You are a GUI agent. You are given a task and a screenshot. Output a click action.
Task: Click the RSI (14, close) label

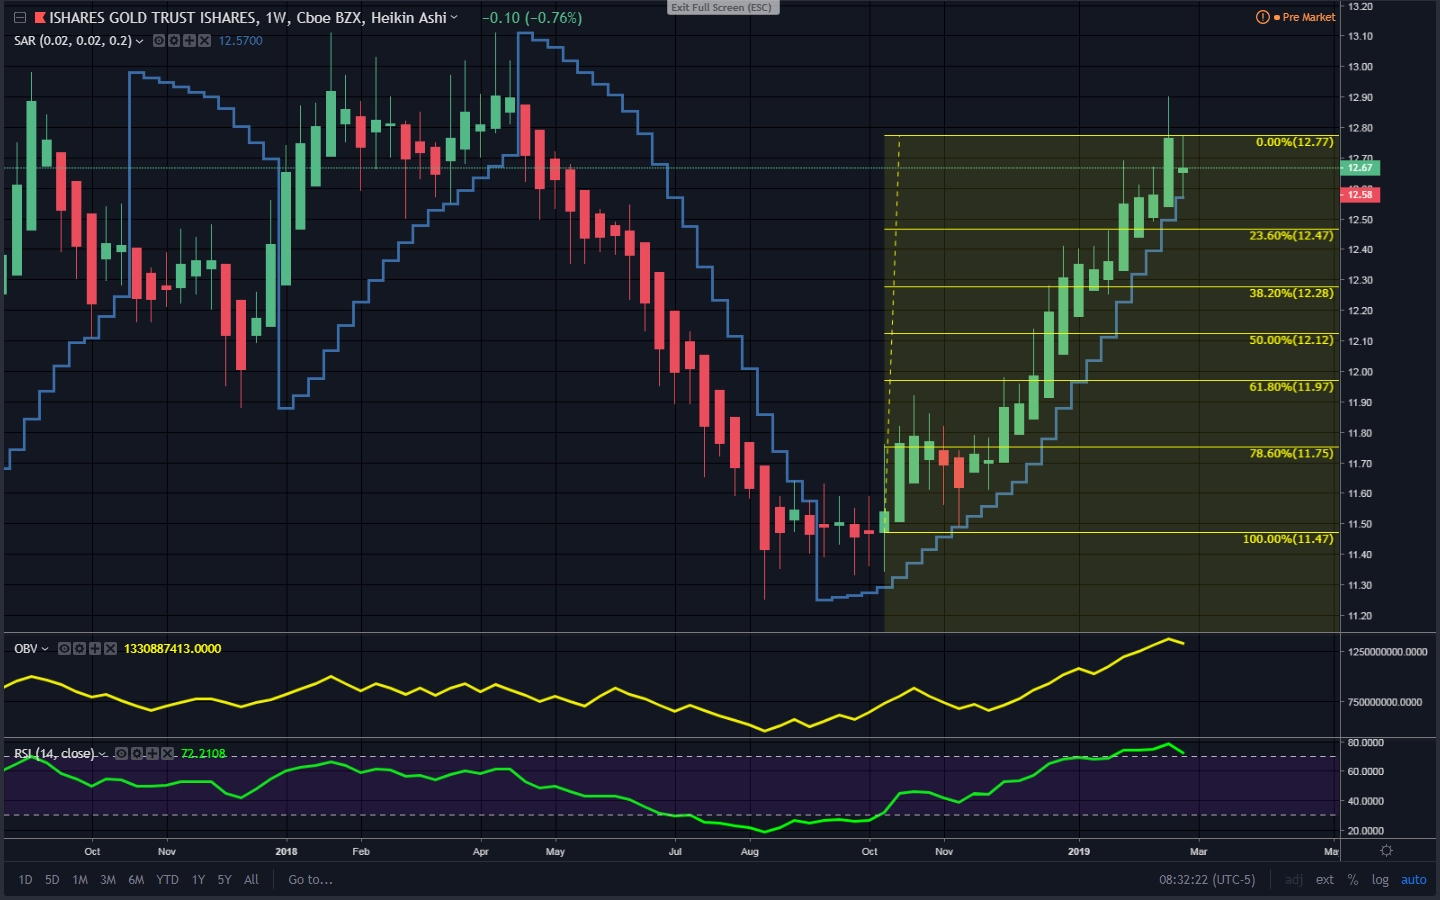click(x=54, y=754)
